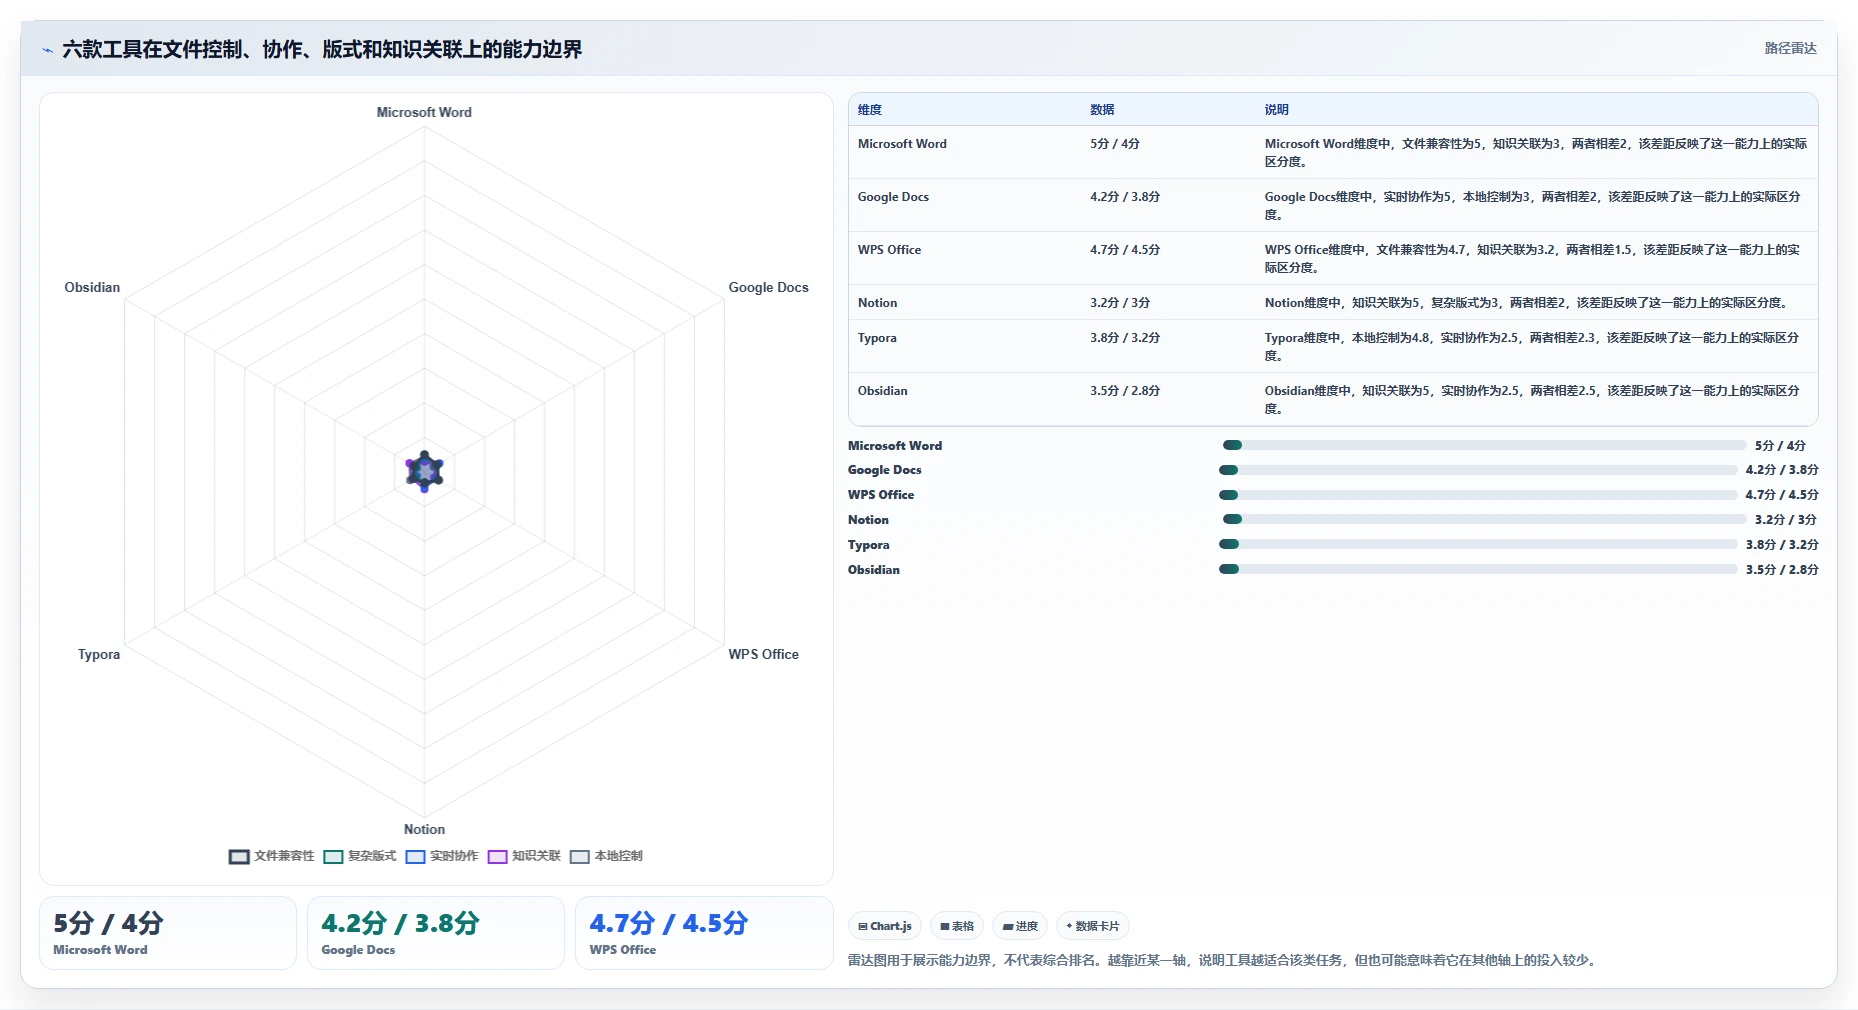Click the 数据卡片 tag chip
The height and width of the screenshot is (1010, 1858).
tap(1093, 926)
